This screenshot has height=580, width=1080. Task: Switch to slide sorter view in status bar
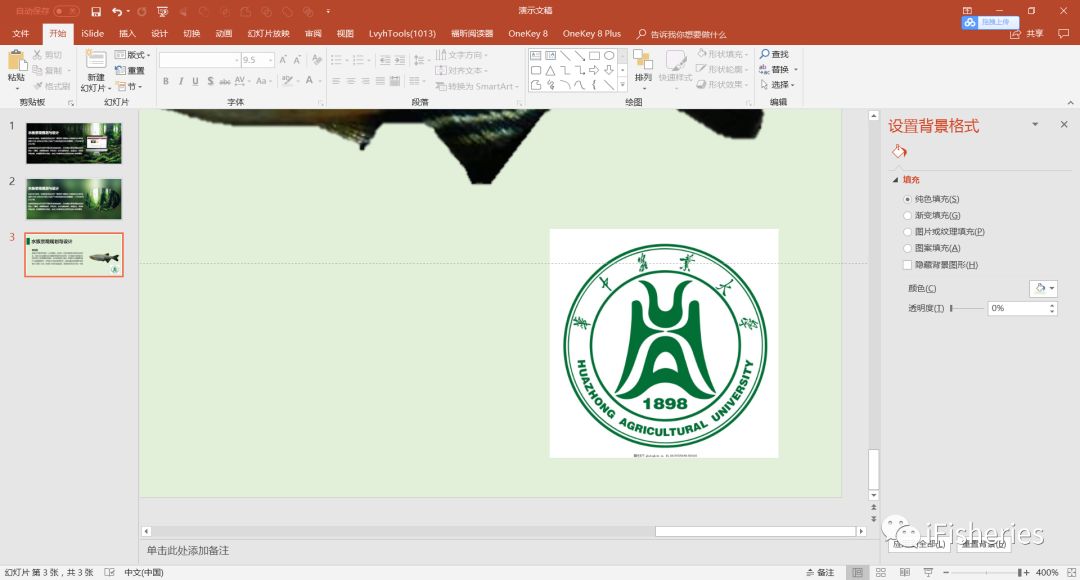[x=882, y=572]
